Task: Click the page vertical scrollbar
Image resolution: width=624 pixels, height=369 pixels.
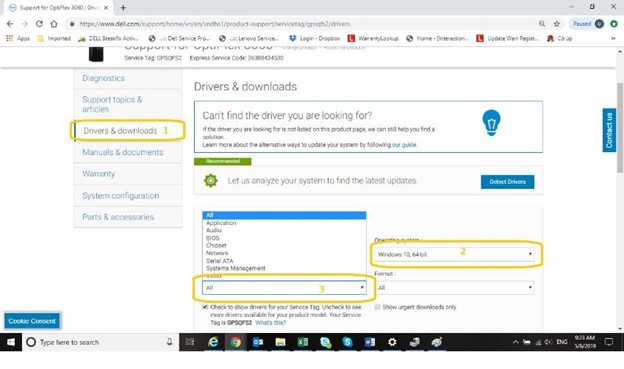Action: click(x=620, y=128)
